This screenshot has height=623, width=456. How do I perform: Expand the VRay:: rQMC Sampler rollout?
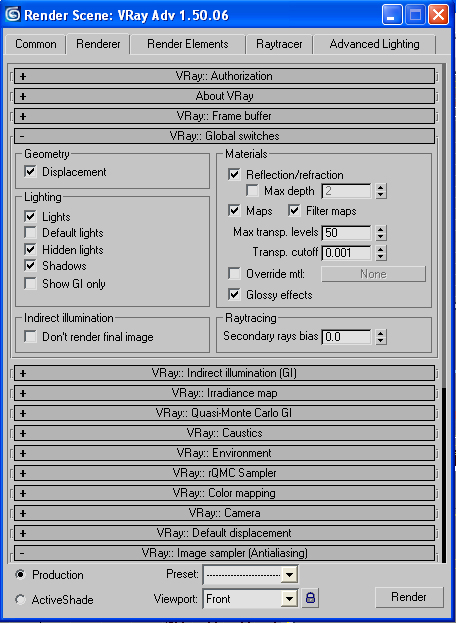pyautogui.click(x=224, y=473)
